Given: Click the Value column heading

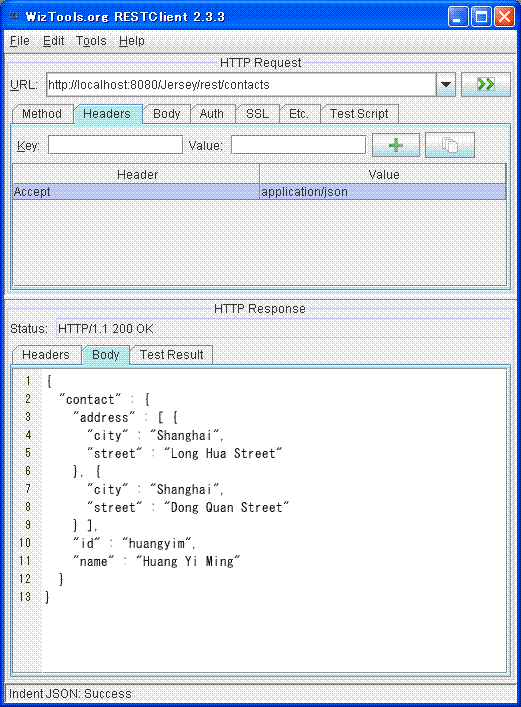Looking at the screenshot, I should tap(383, 174).
